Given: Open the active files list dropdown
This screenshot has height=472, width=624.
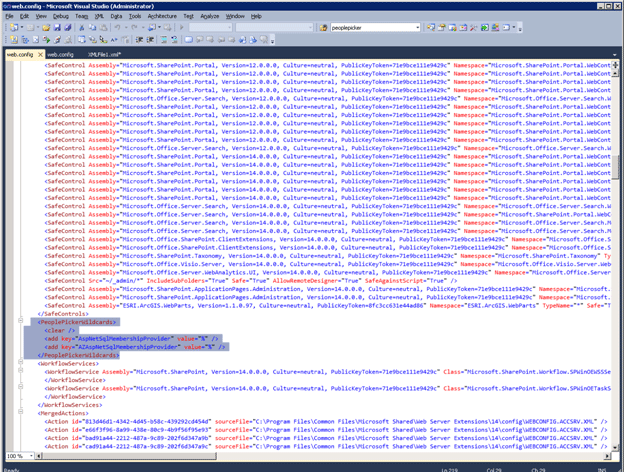Looking at the screenshot, I should [614, 55].
